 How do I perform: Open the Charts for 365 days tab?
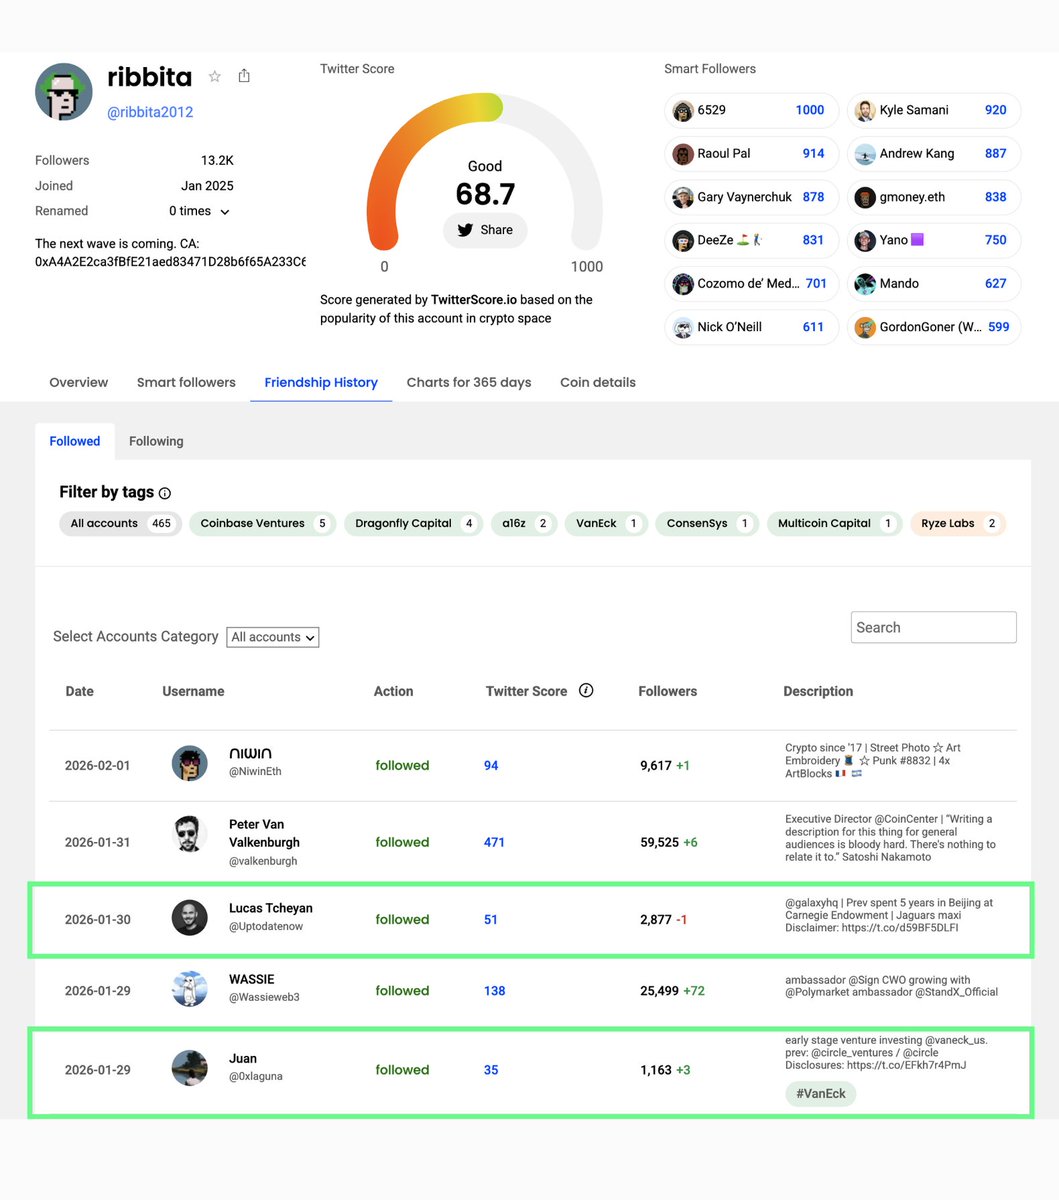(469, 382)
